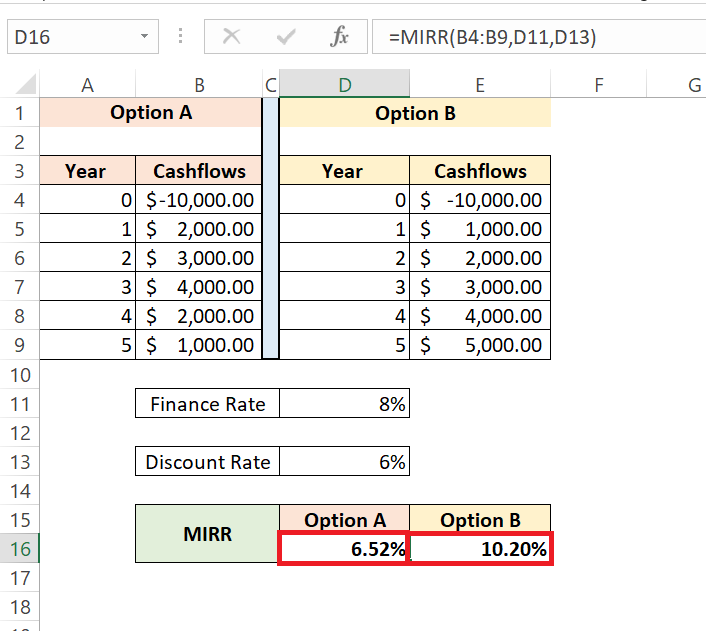706x631 pixels.
Task: Select row 18 header
Action: pyautogui.click(x=19, y=607)
